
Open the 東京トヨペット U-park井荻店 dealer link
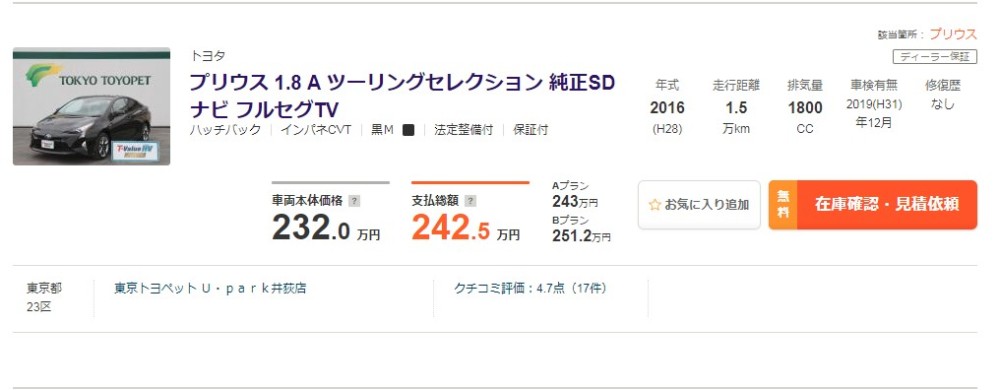(210, 288)
